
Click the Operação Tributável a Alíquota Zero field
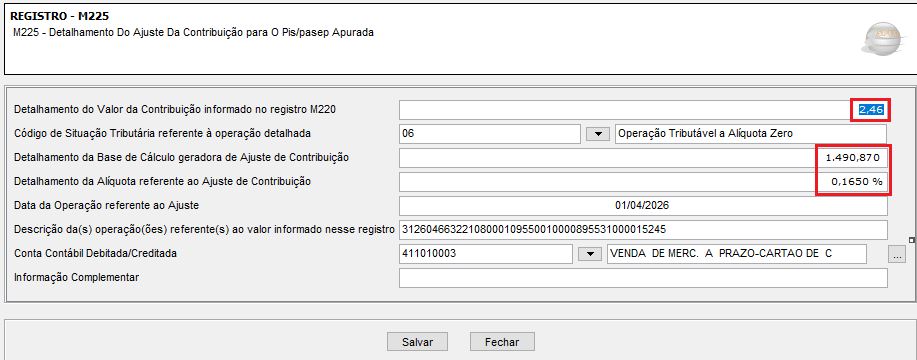click(751, 134)
